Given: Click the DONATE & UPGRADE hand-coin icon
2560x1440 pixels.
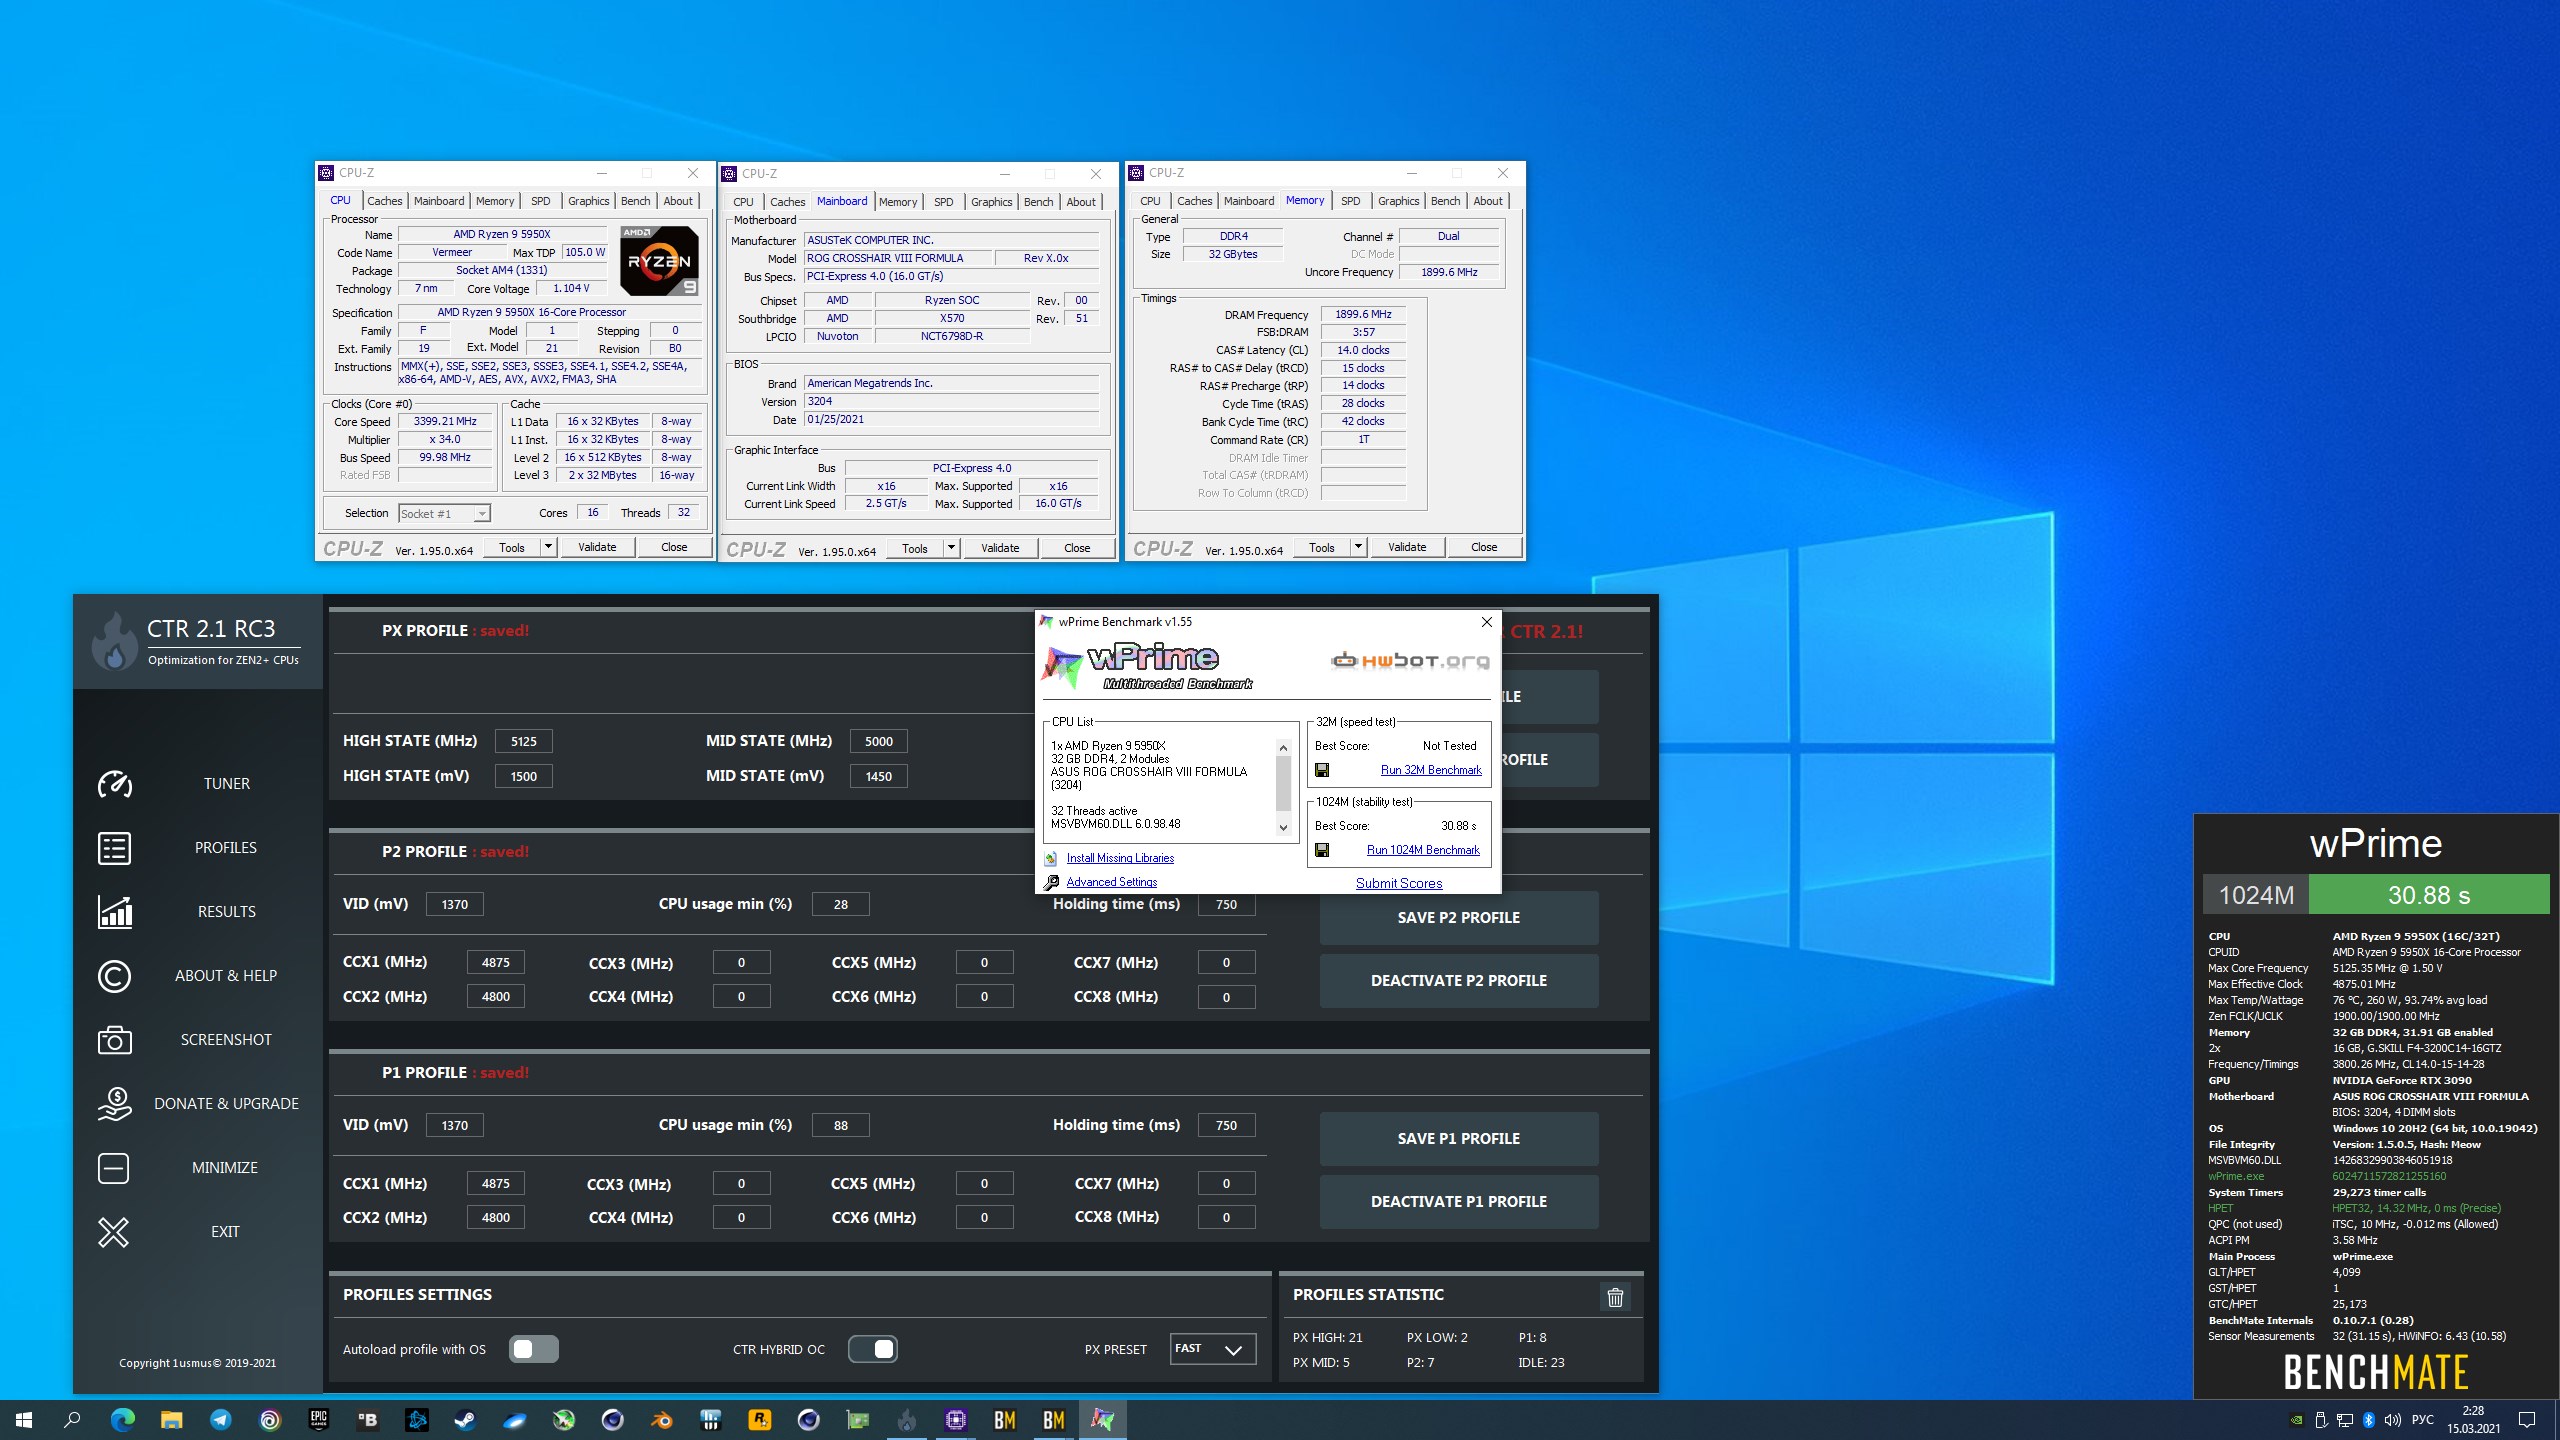Looking at the screenshot, I should click(x=114, y=1104).
